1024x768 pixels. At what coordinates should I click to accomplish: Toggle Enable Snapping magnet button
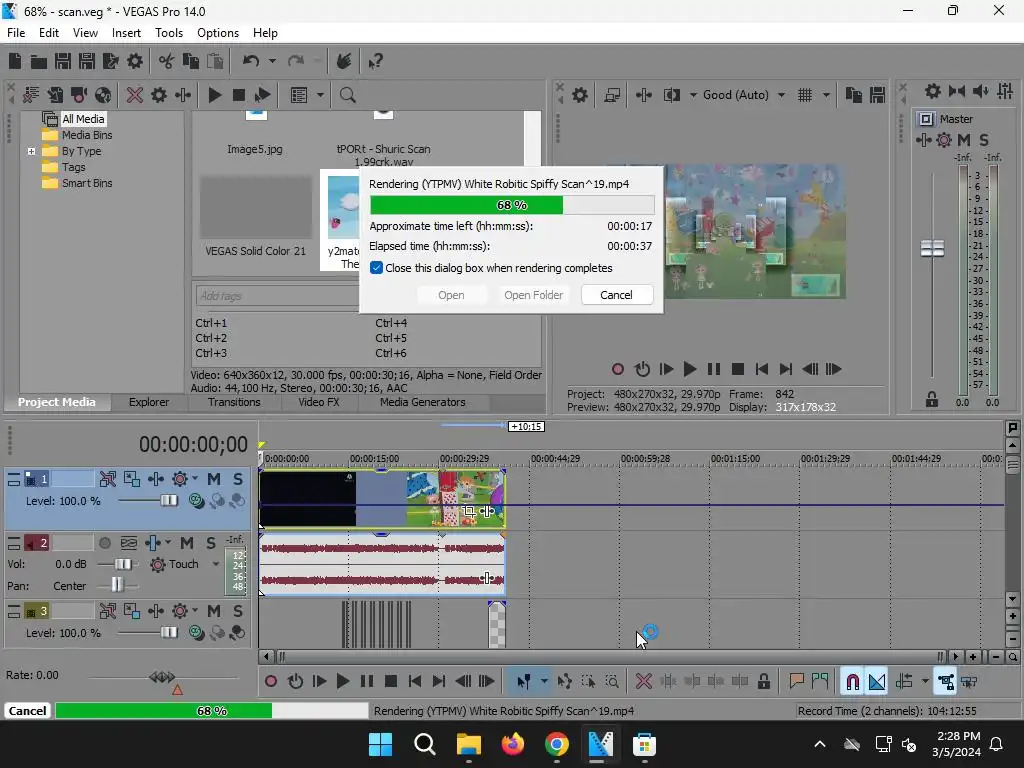852,682
